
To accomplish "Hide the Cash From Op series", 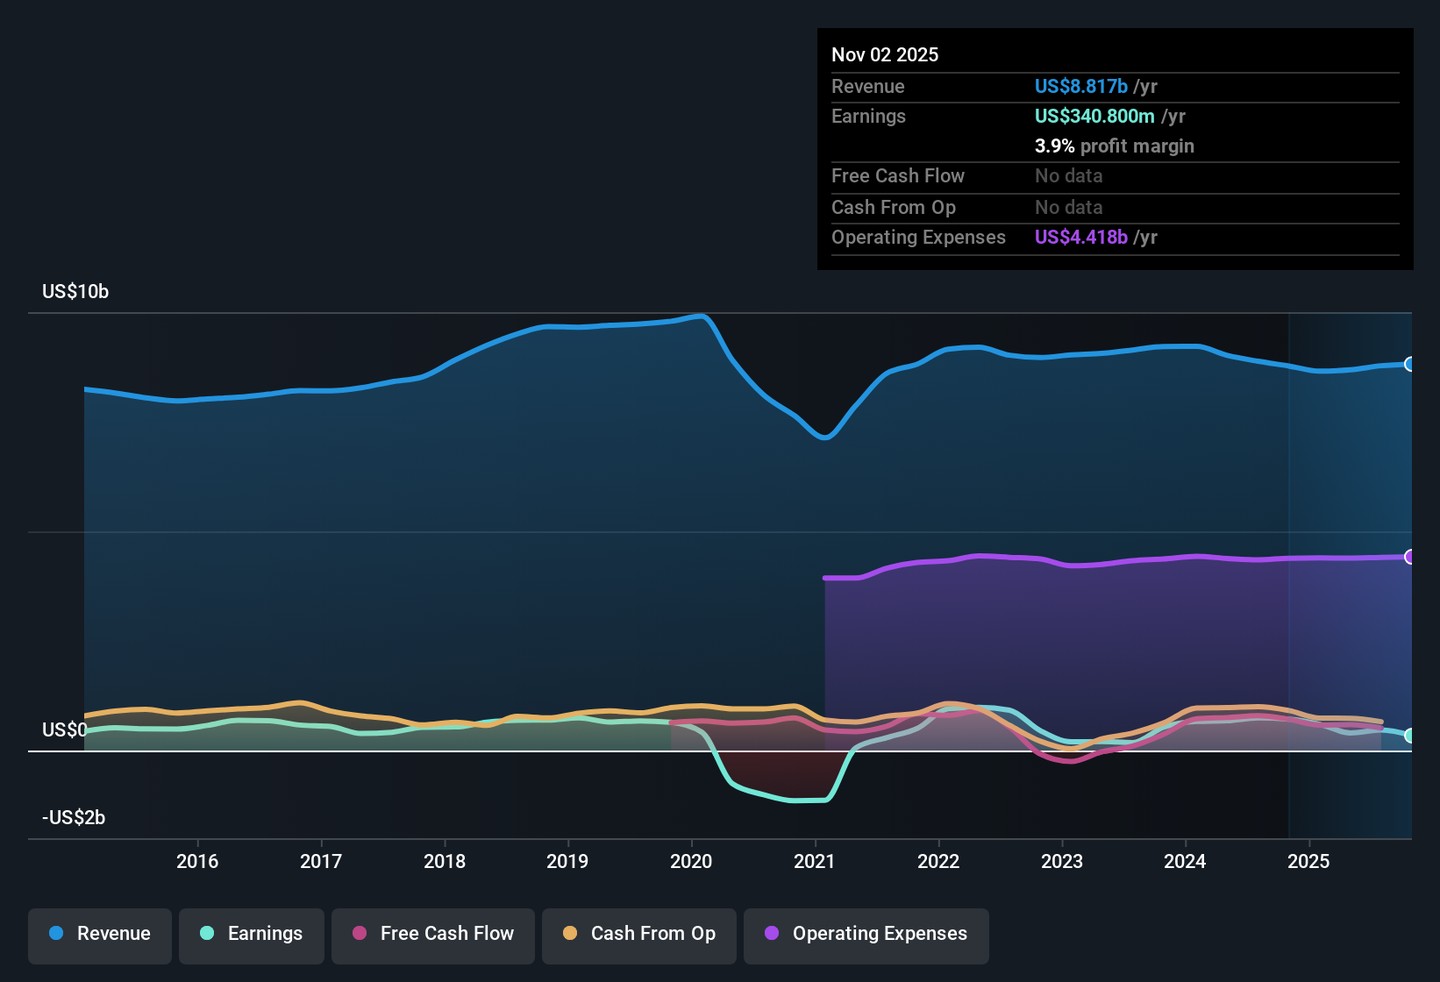I will (x=639, y=935).
